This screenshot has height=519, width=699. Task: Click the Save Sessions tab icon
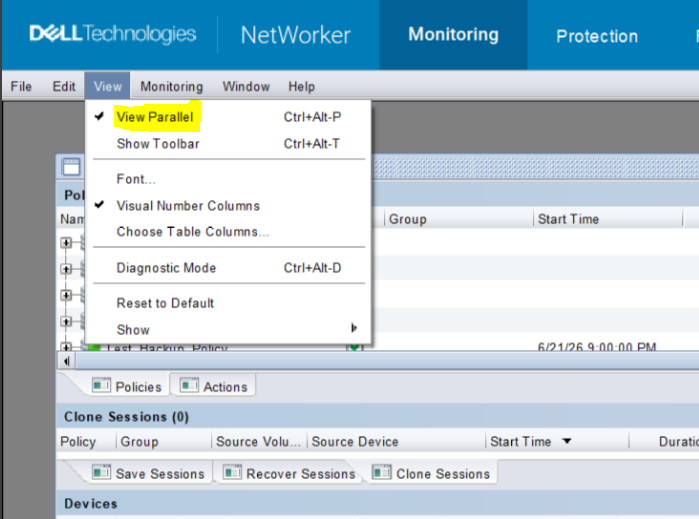pyautogui.click(x=101, y=472)
